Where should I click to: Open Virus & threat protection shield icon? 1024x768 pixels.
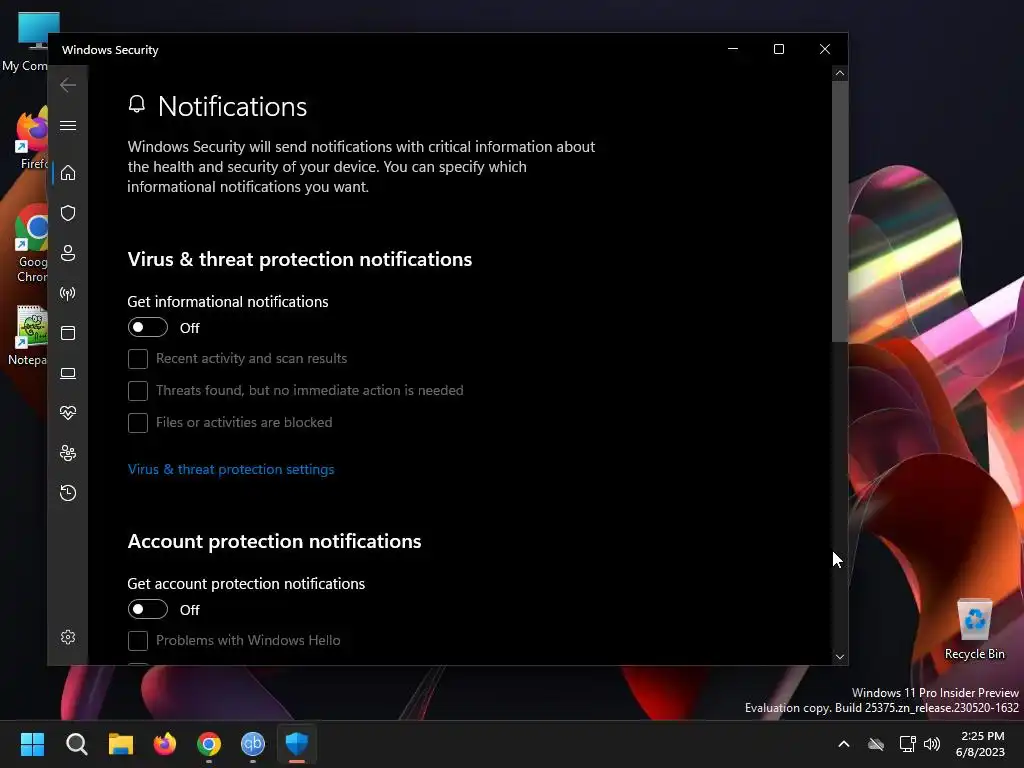(x=68, y=213)
